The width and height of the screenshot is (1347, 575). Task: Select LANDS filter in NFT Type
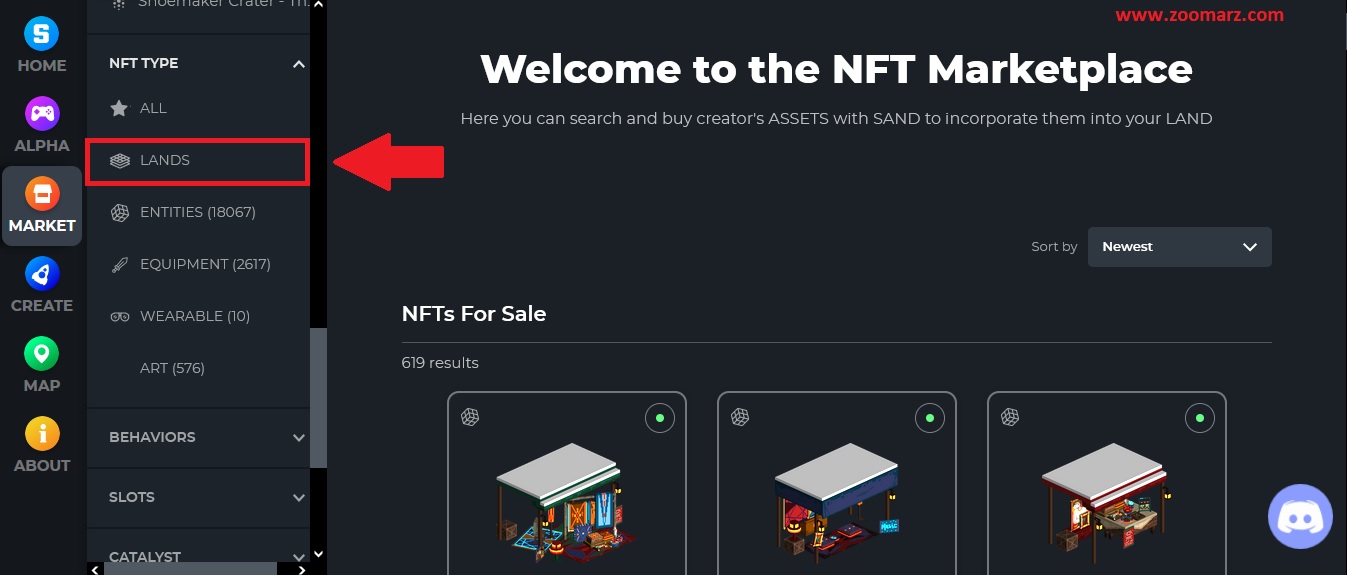click(197, 160)
